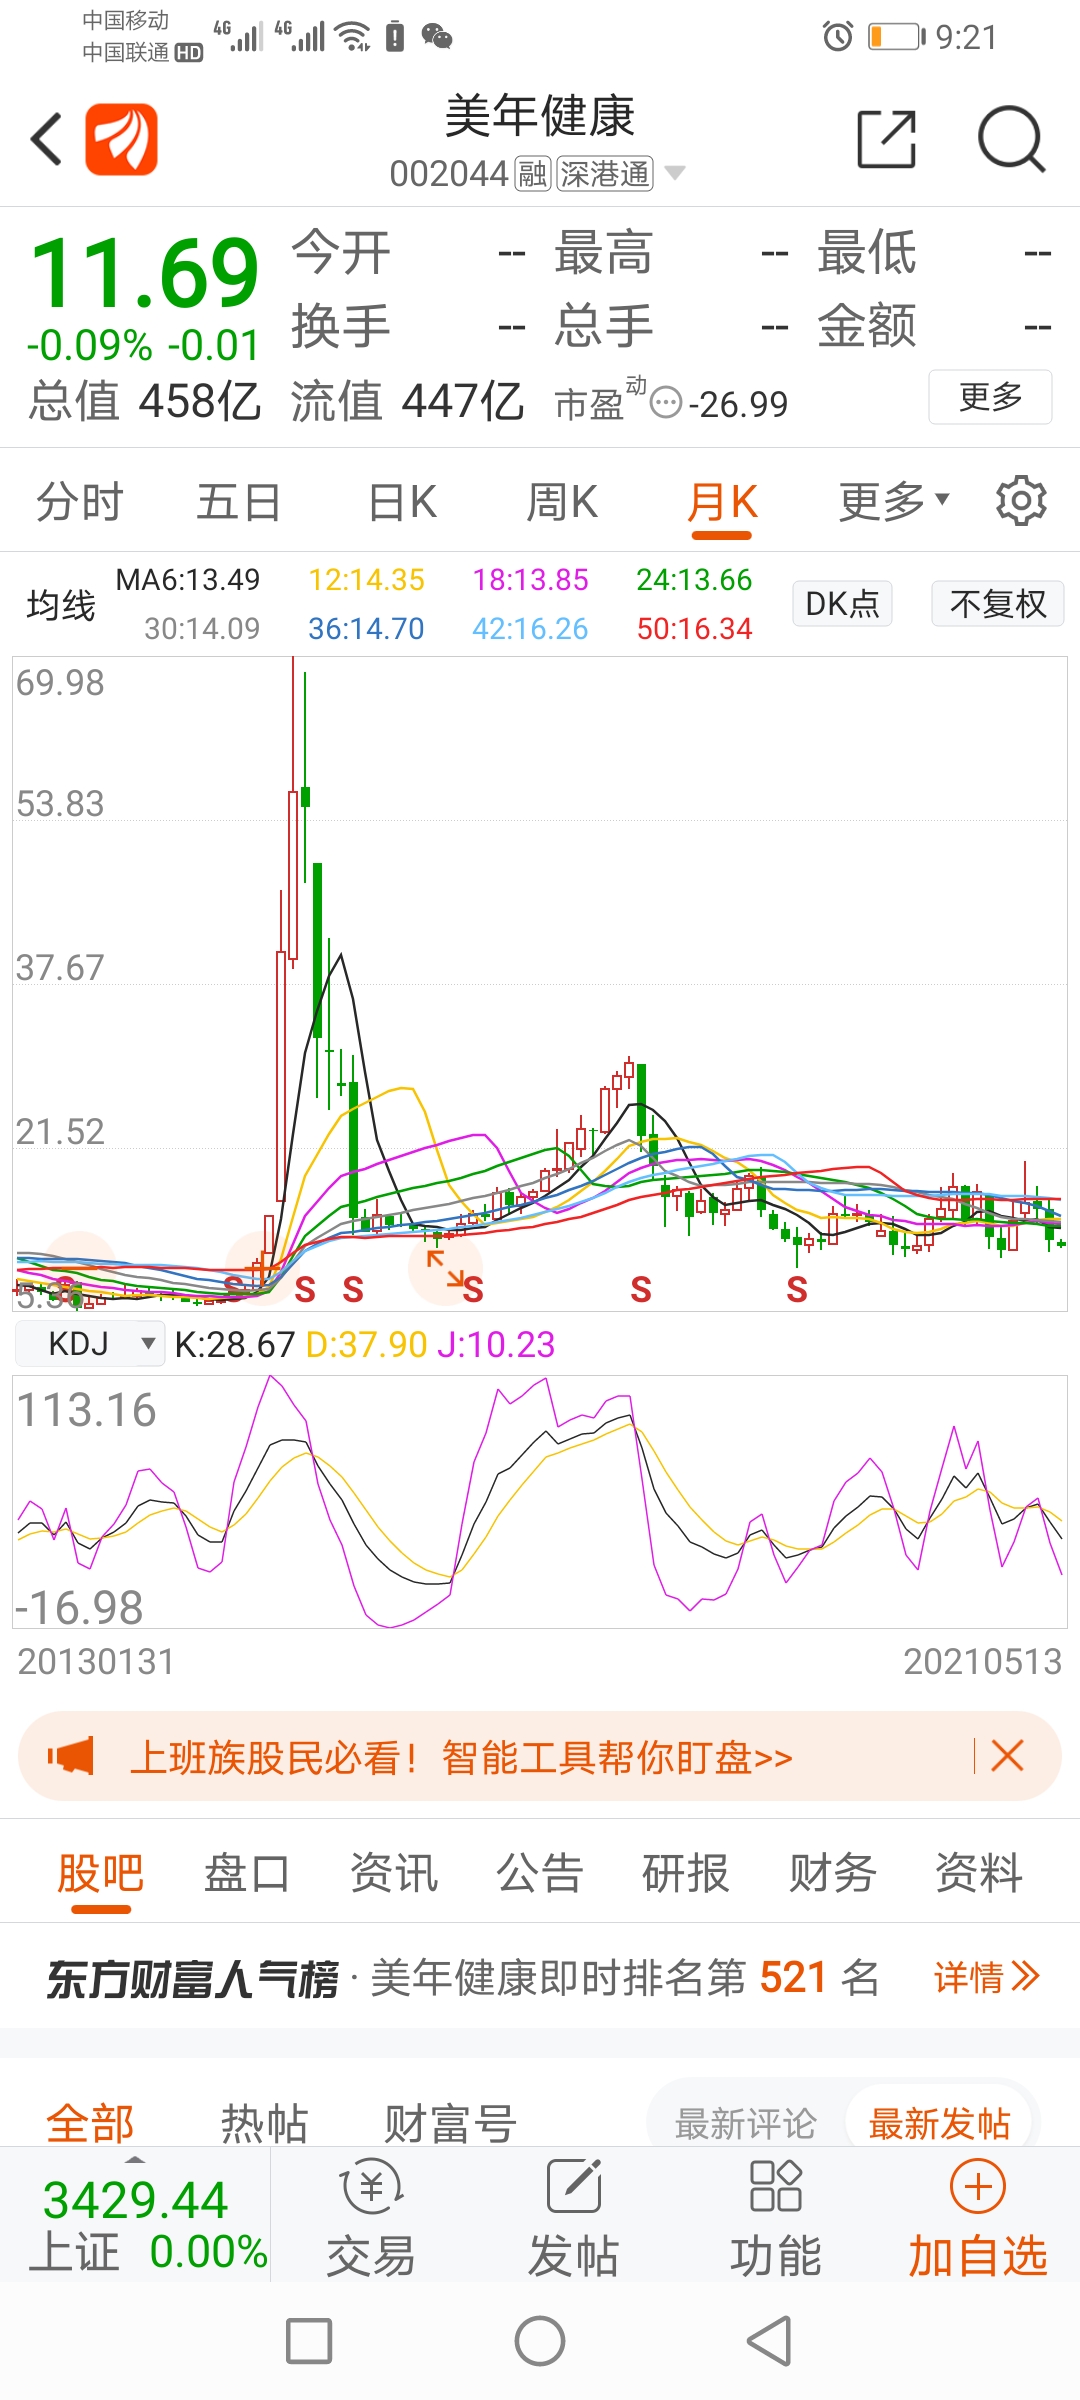The height and width of the screenshot is (2400, 1080).
Task: Tap MA6:13.49 average value
Action: [x=188, y=579]
